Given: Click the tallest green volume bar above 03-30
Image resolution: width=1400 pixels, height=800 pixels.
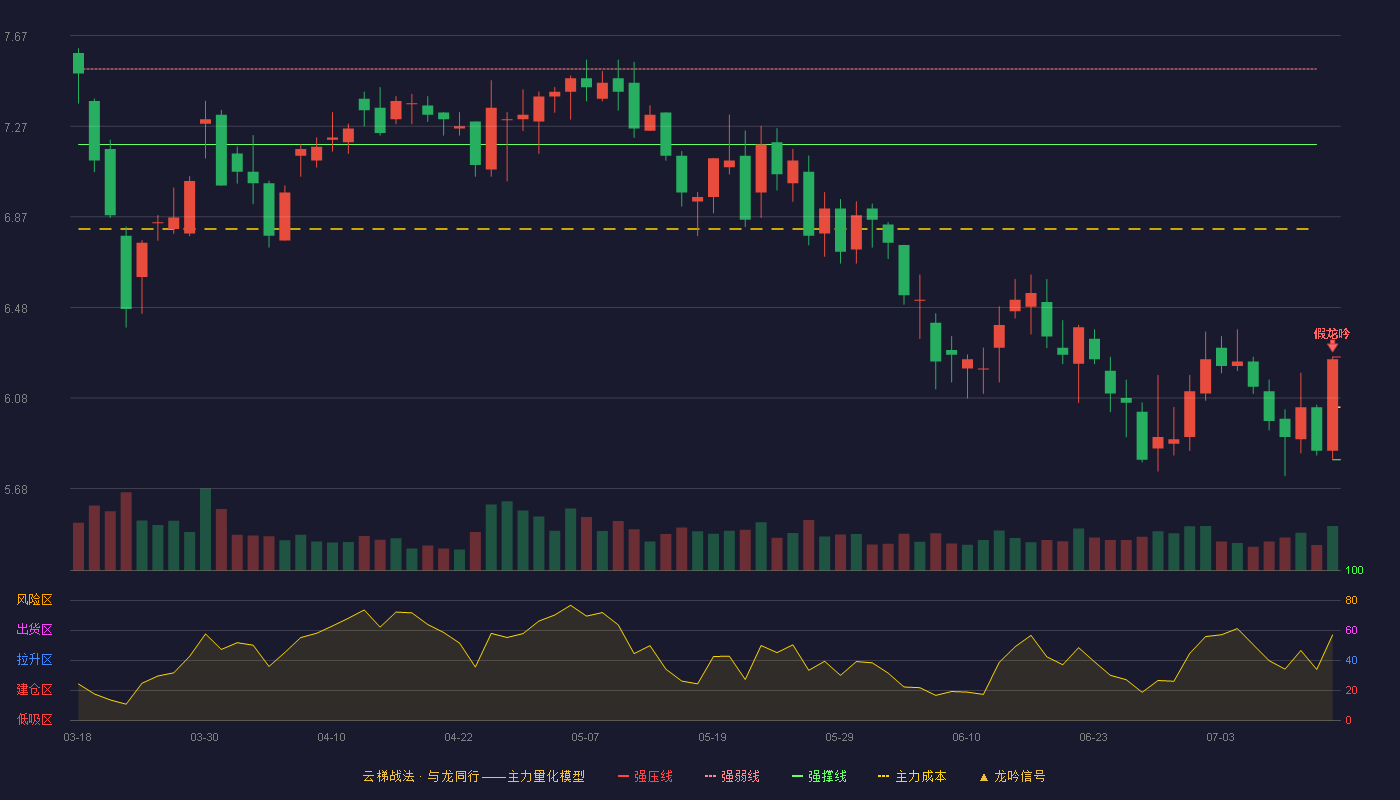Looking at the screenshot, I should pos(205,529).
